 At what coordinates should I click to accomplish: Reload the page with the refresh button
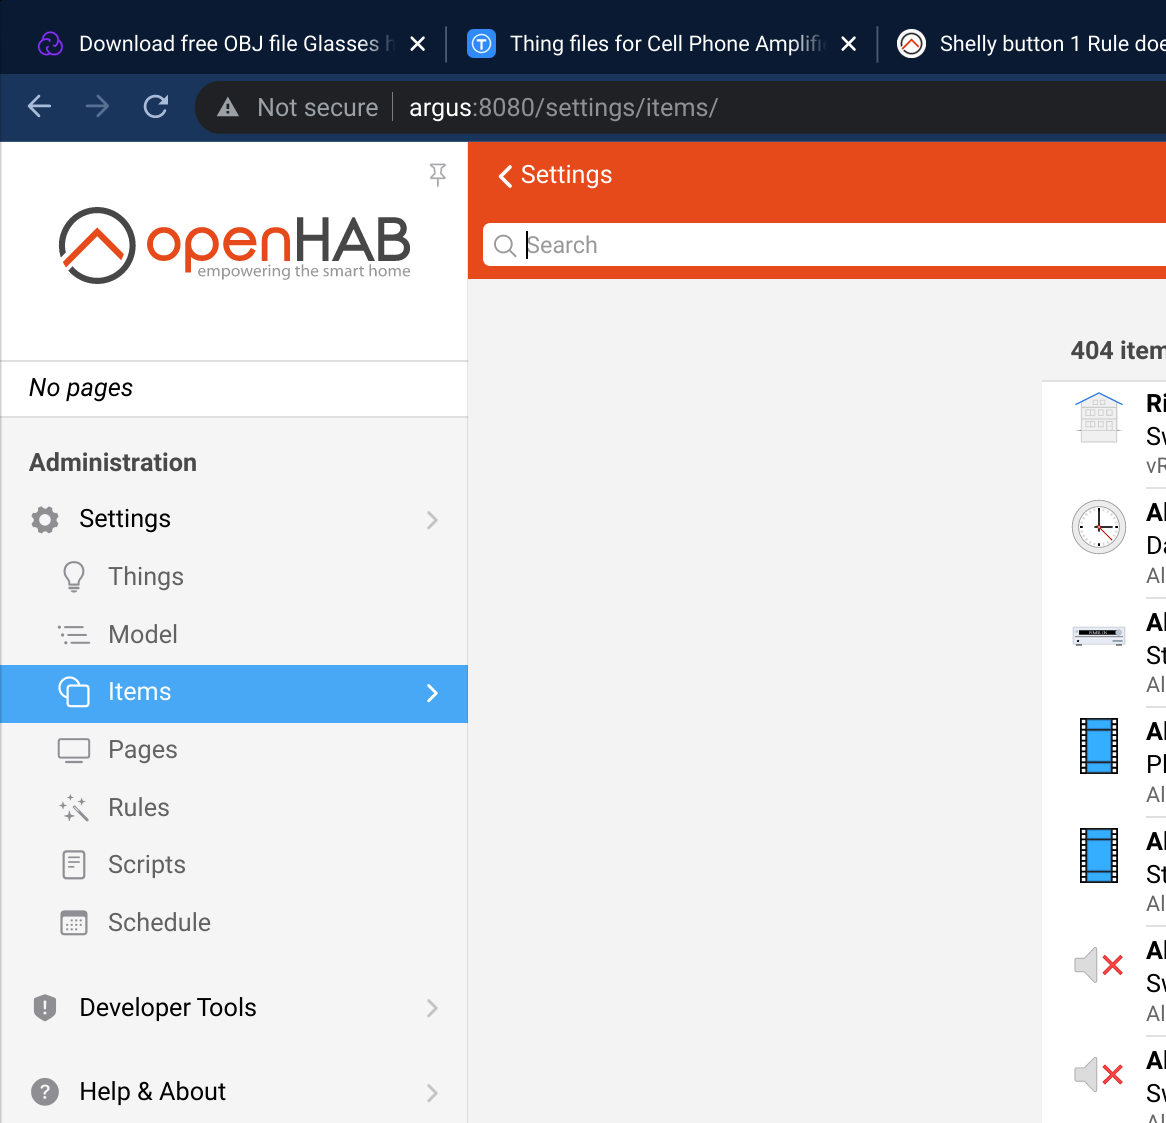(x=156, y=107)
